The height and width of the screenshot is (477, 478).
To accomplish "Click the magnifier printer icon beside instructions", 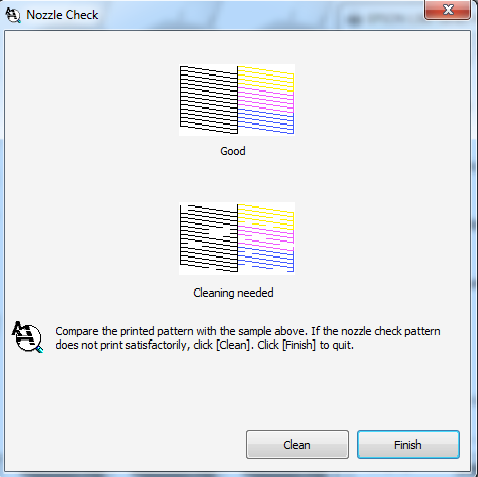I will (28, 337).
